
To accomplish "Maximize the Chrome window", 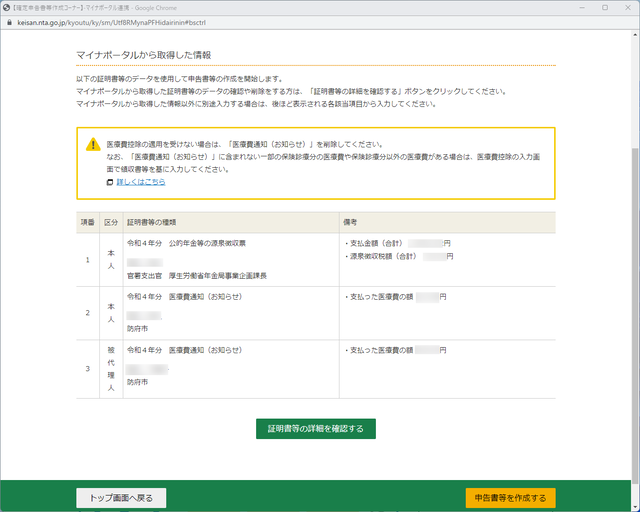I will point(605,7).
